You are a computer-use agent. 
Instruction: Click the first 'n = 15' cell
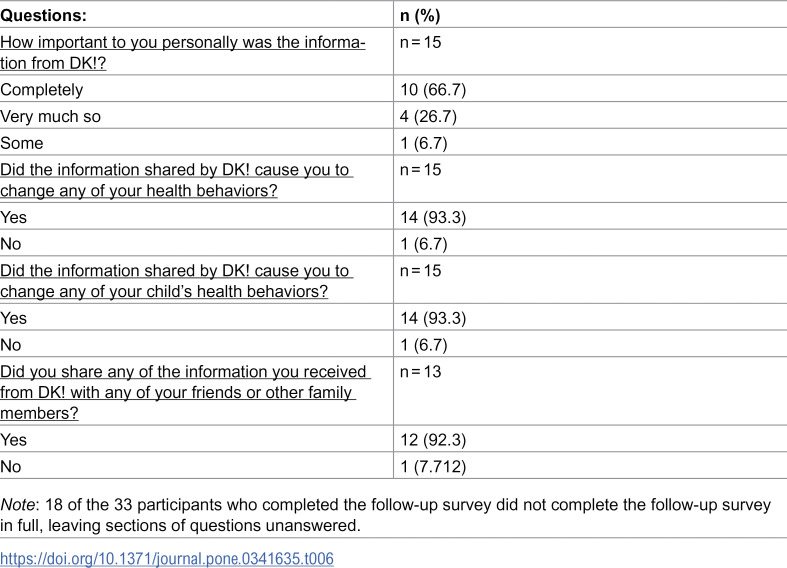pos(421,43)
